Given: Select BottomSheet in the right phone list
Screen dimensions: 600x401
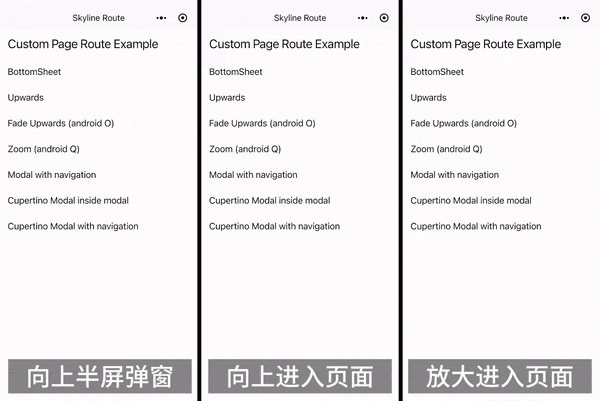Looking at the screenshot, I should tap(437, 72).
